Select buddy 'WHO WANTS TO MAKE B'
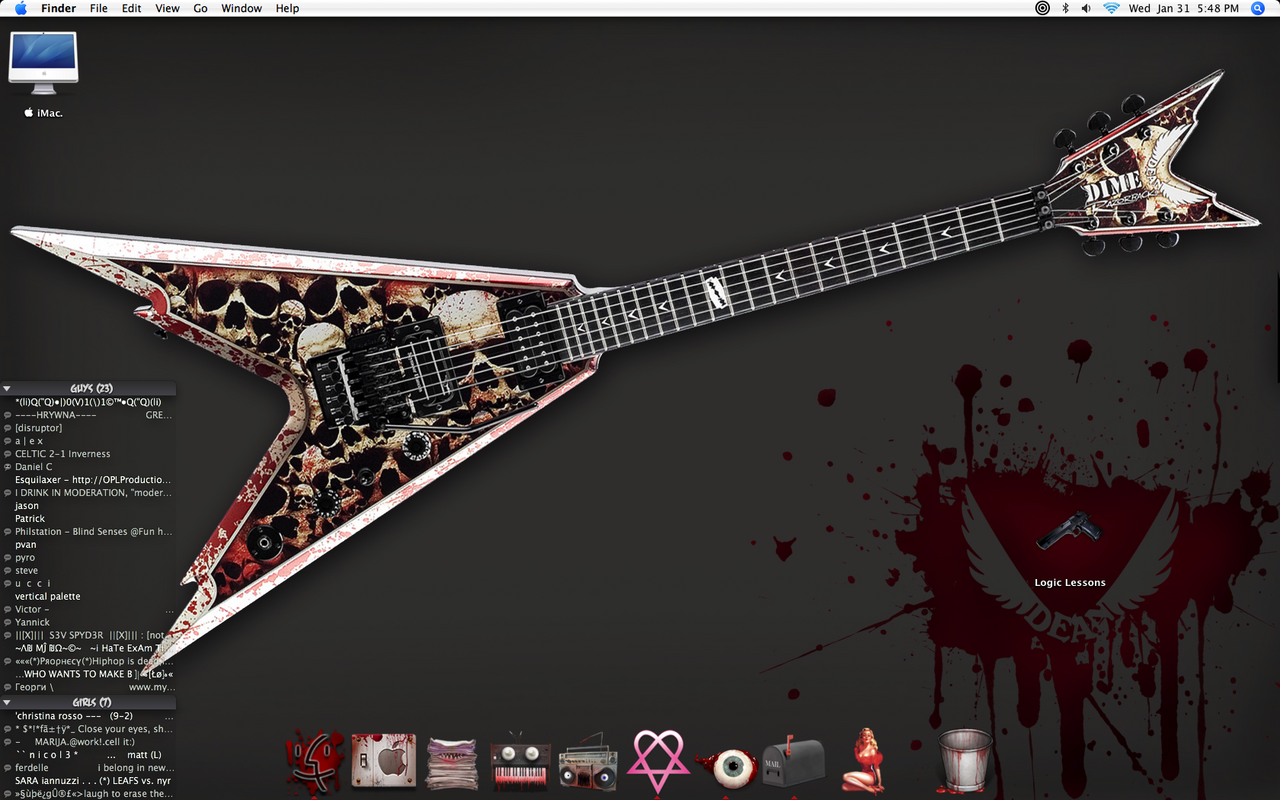The width and height of the screenshot is (1280, 800). (88, 675)
